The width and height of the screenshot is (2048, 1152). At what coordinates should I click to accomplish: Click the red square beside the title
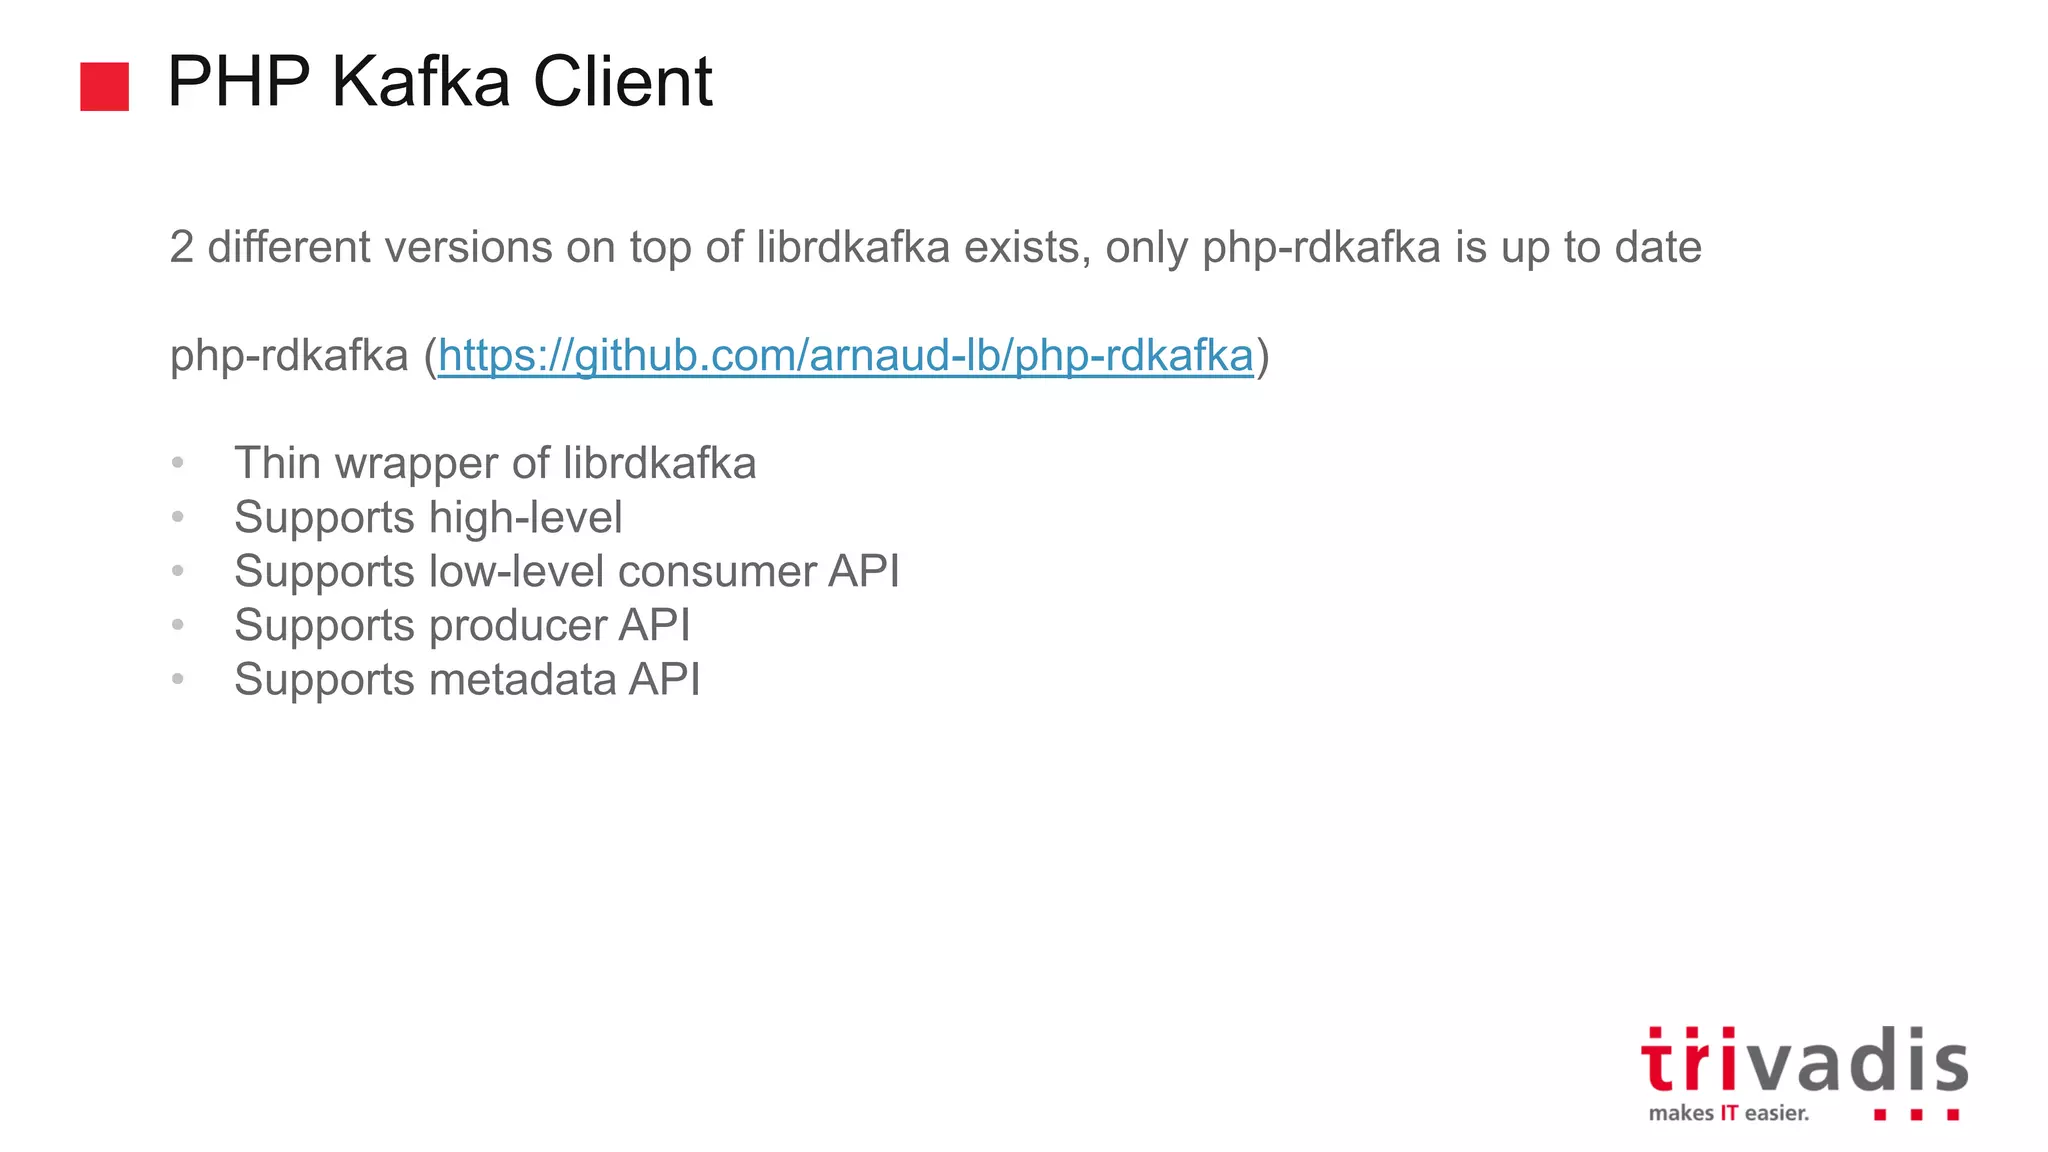pos(104,86)
